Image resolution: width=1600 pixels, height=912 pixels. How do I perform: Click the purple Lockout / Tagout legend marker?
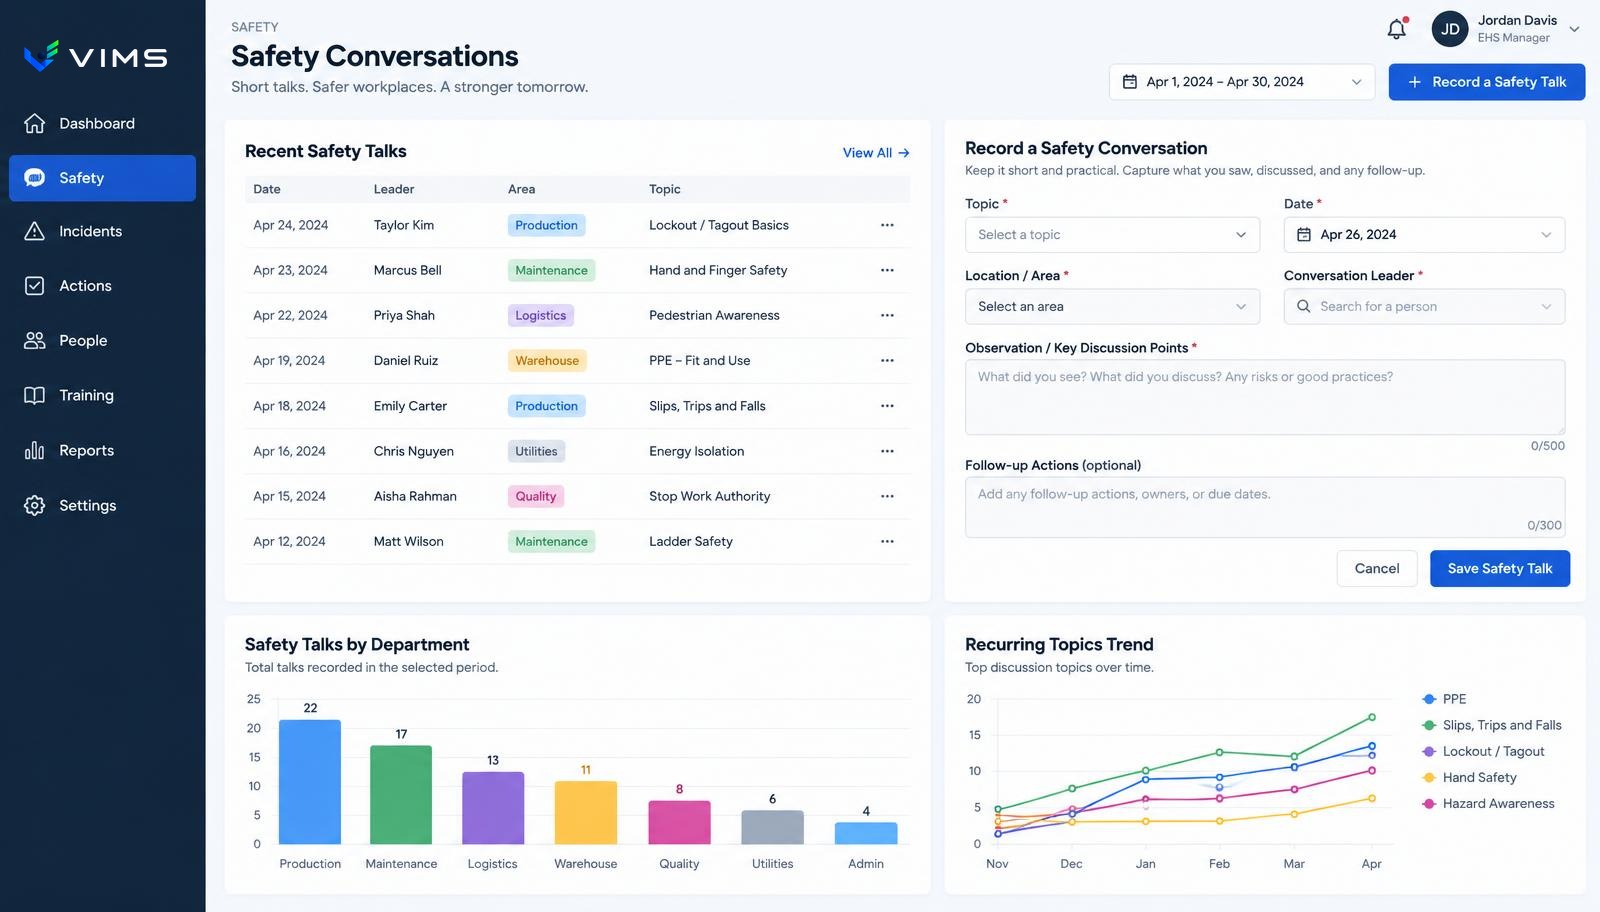(1429, 751)
